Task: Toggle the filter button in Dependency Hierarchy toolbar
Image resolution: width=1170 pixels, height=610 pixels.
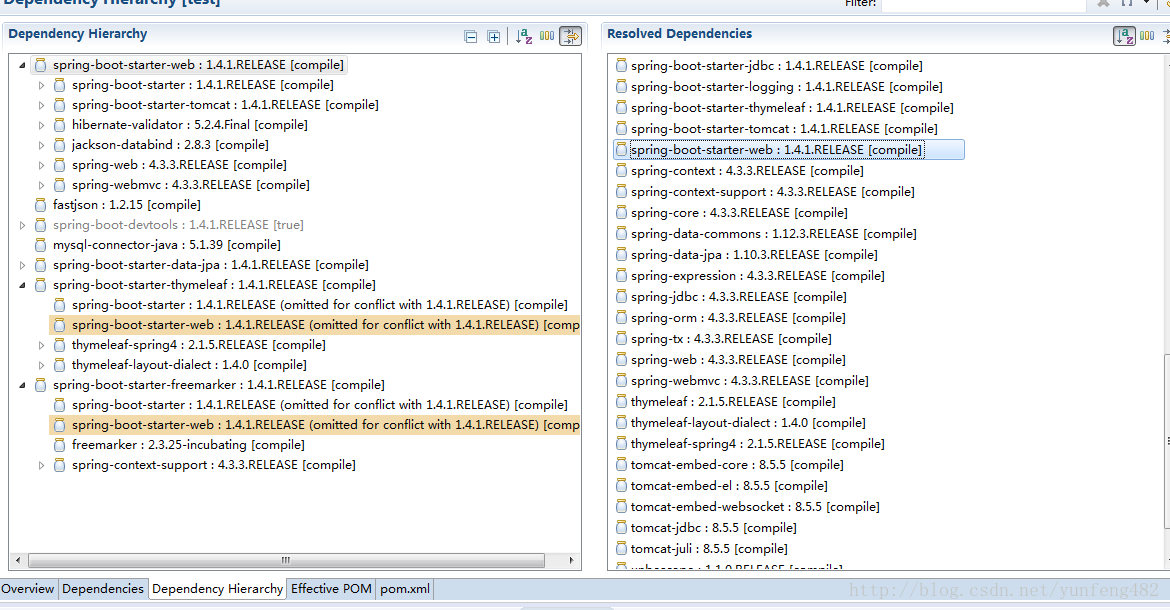Action: coord(570,36)
